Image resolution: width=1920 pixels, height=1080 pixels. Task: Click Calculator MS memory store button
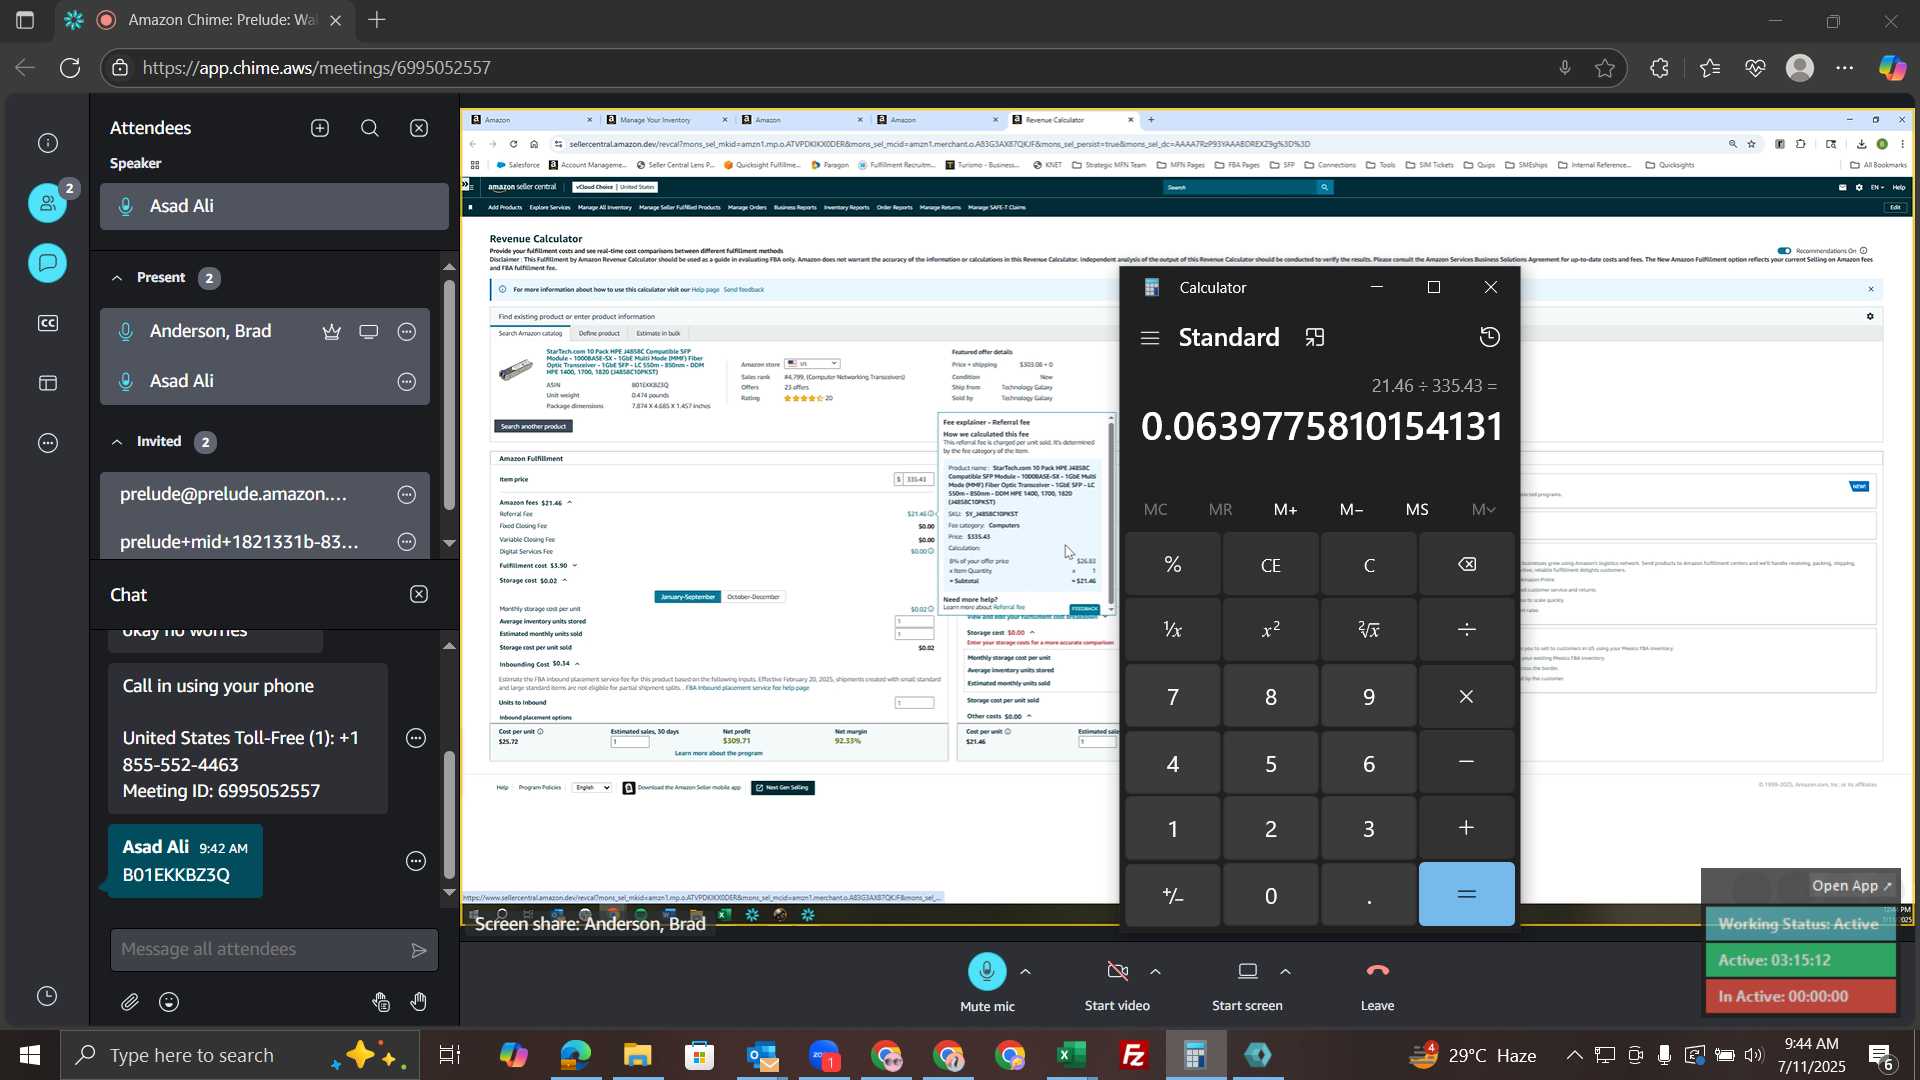point(1417,510)
